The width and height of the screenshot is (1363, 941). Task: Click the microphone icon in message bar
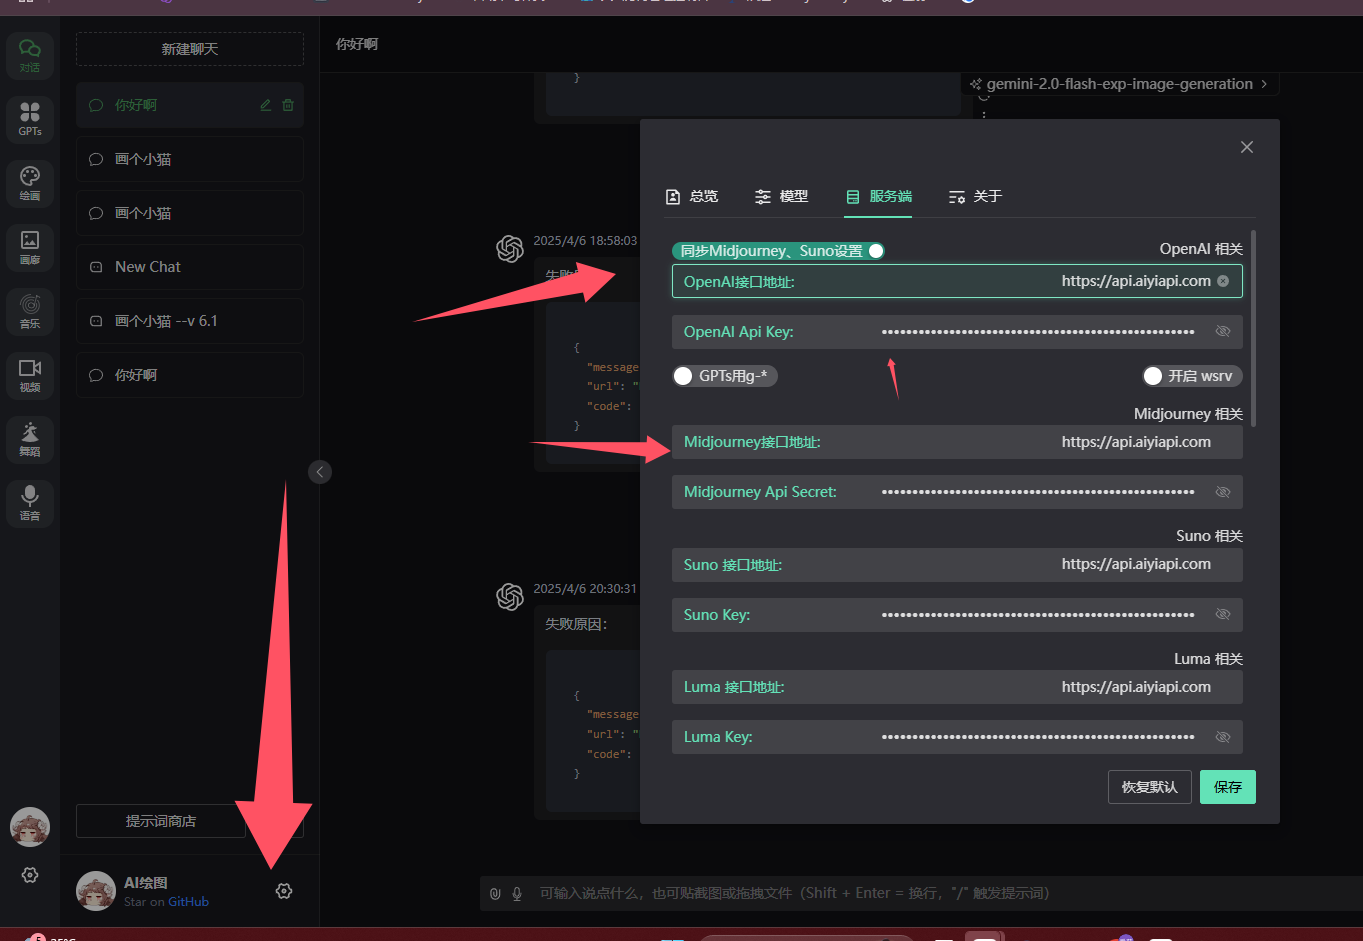(x=517, y=893)
